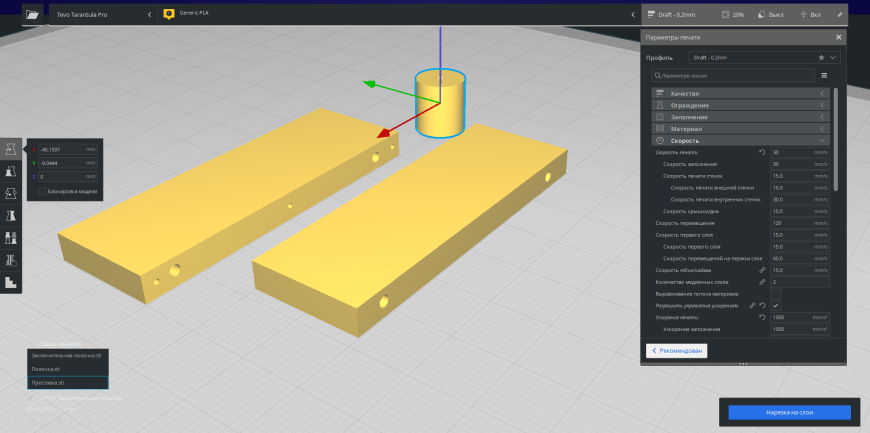Click the Generic PLA material badge icon
870x433 pixels.
169,14
